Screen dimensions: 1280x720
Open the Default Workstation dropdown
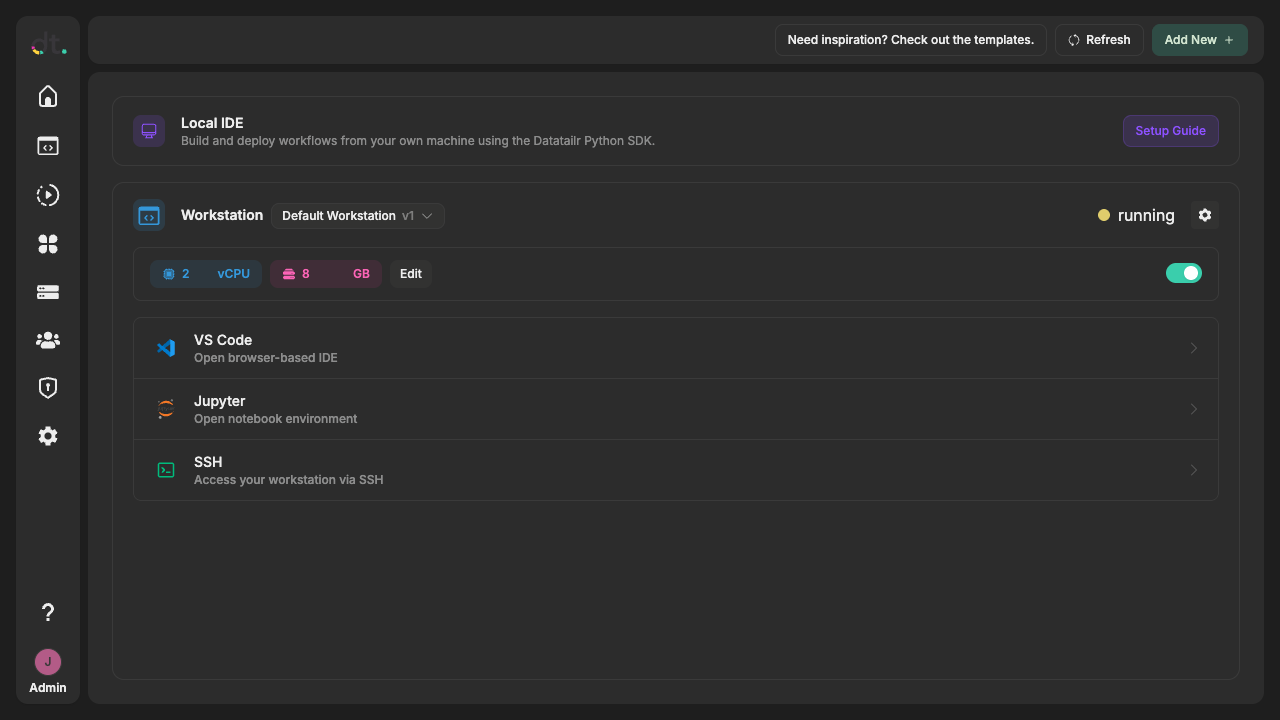(x=357, y=215)
